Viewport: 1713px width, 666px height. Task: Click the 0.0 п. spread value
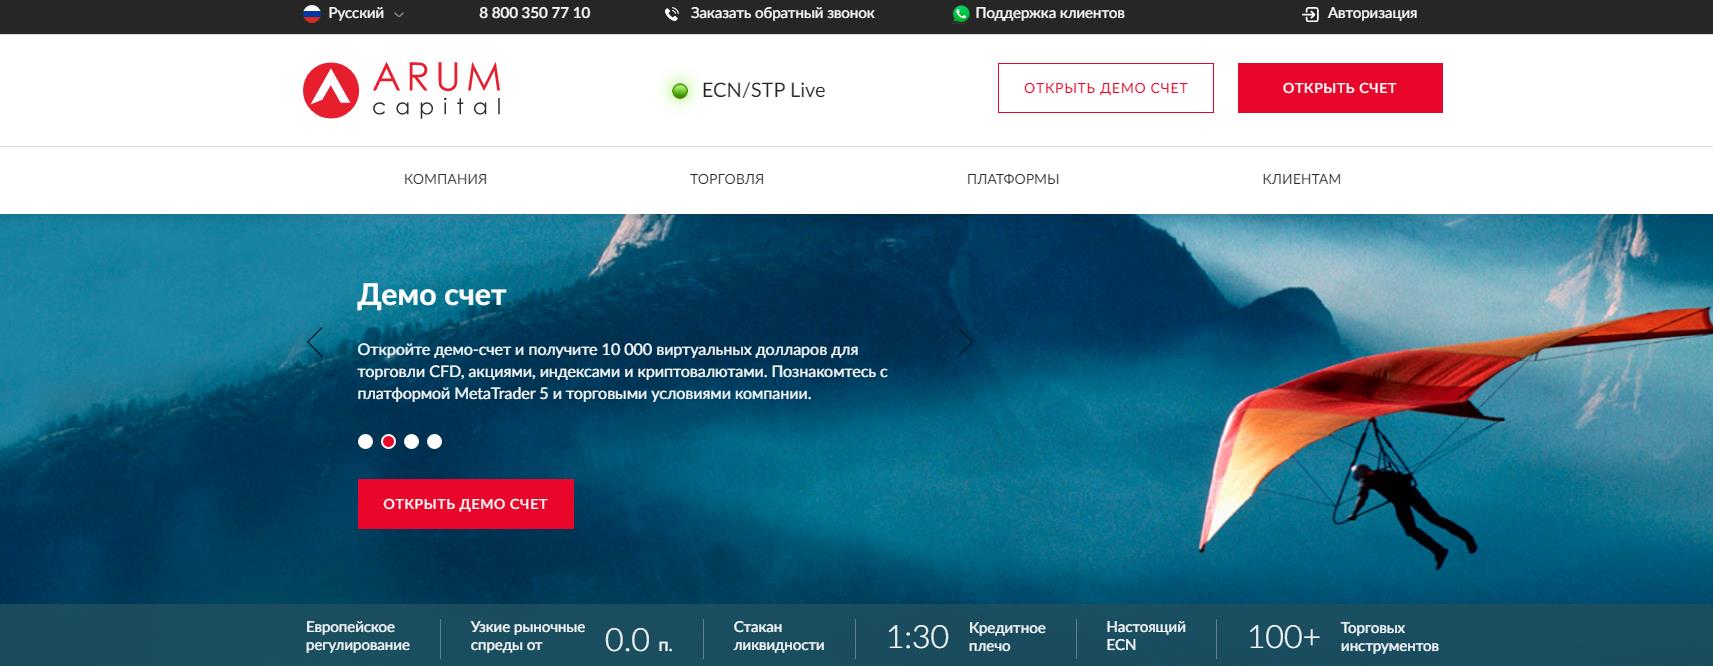638,638
